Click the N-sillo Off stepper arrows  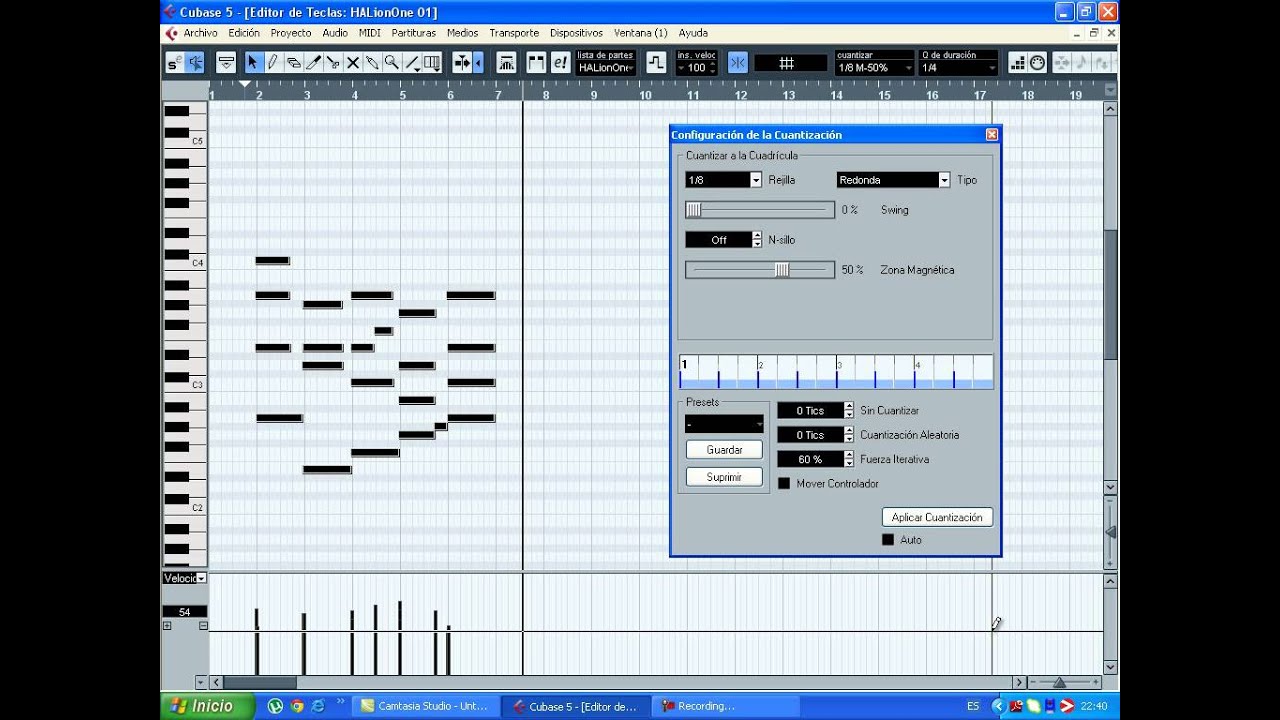pos(757,240)
